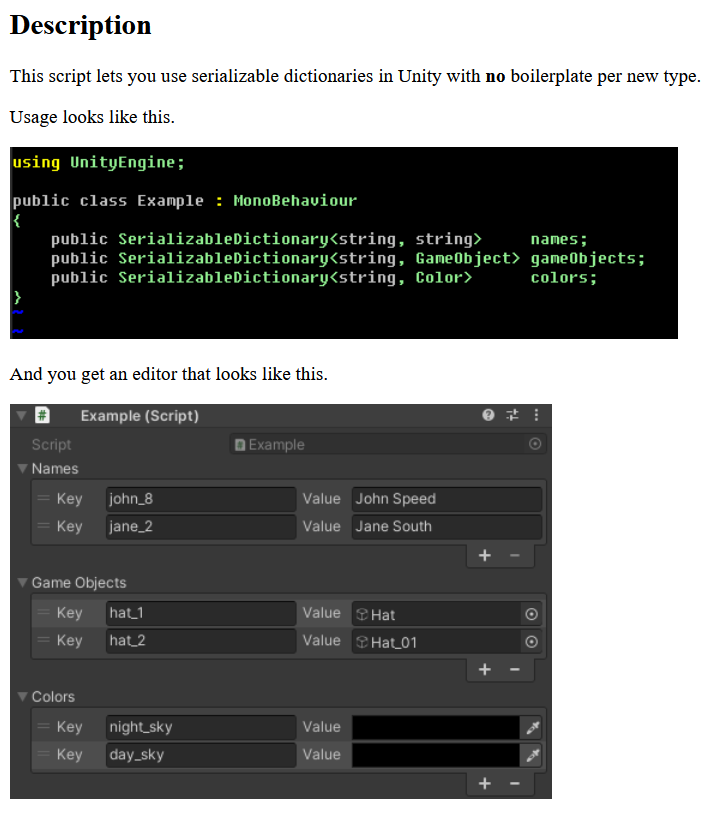Open the component presets icon

point(513,415)
